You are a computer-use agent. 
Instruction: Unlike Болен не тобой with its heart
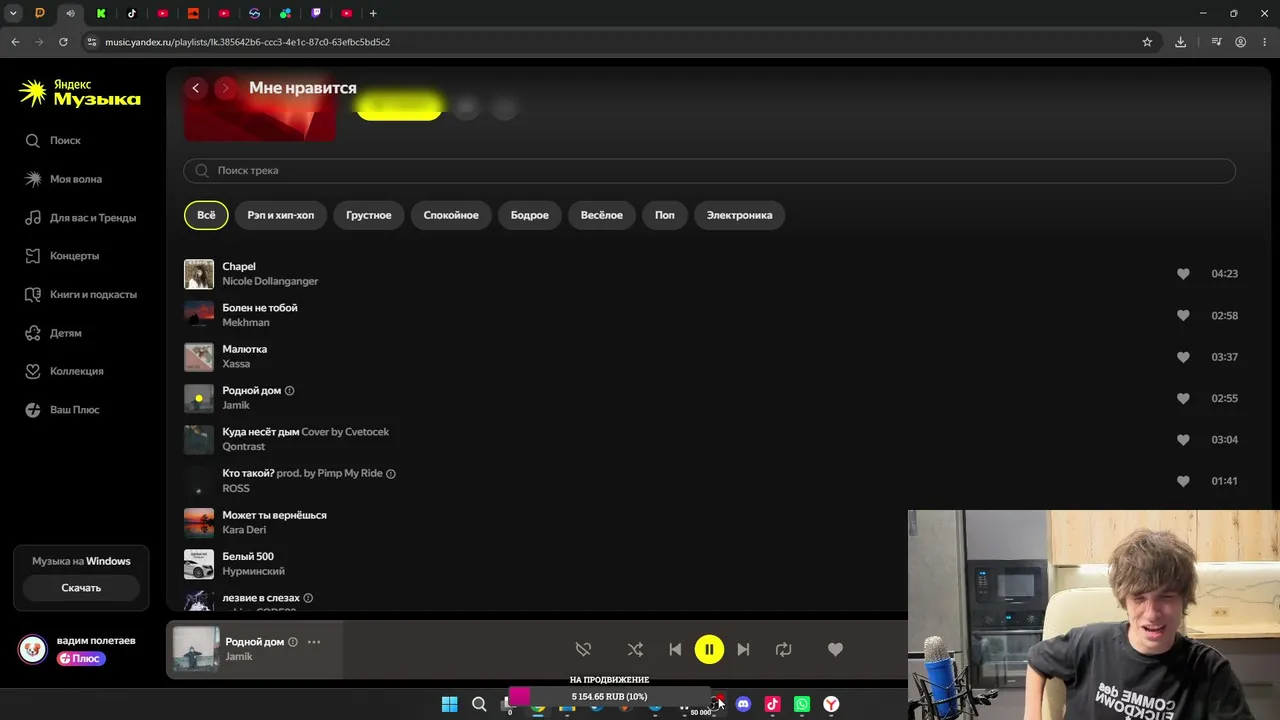(1183, 315)
